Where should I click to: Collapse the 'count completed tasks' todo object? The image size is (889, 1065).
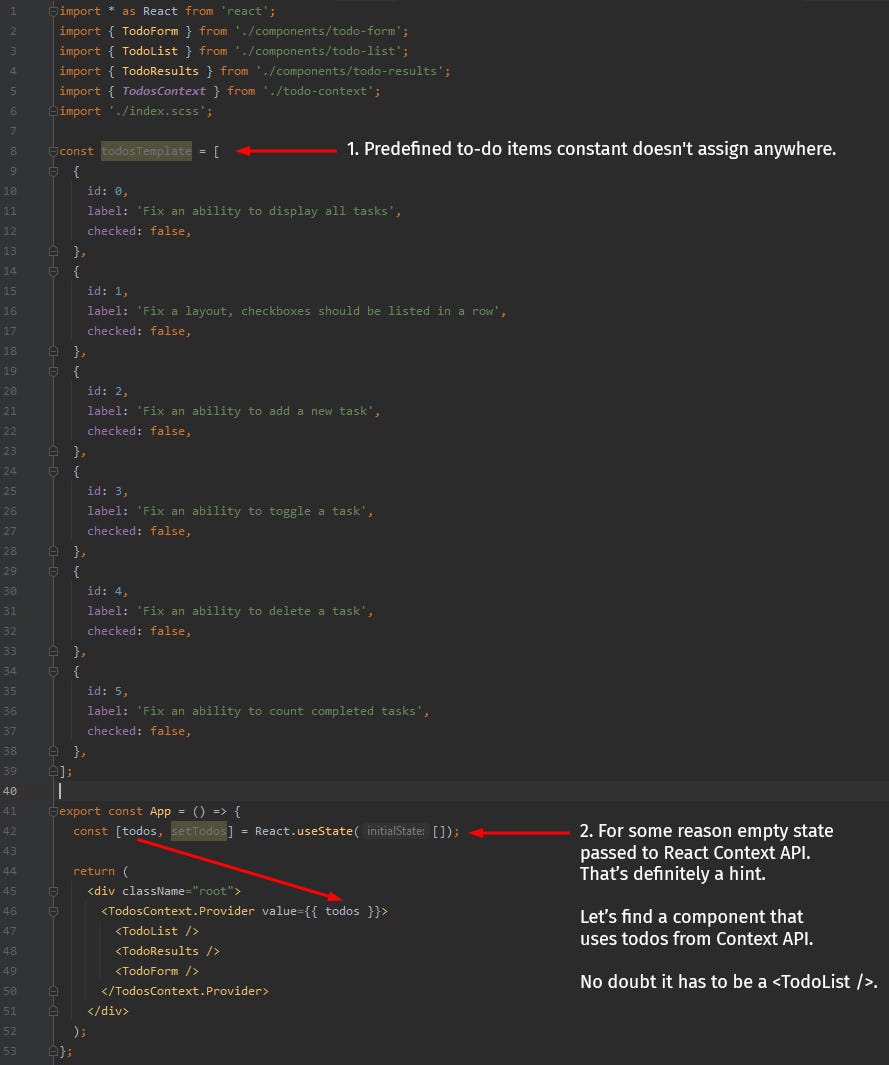(55, 671)
